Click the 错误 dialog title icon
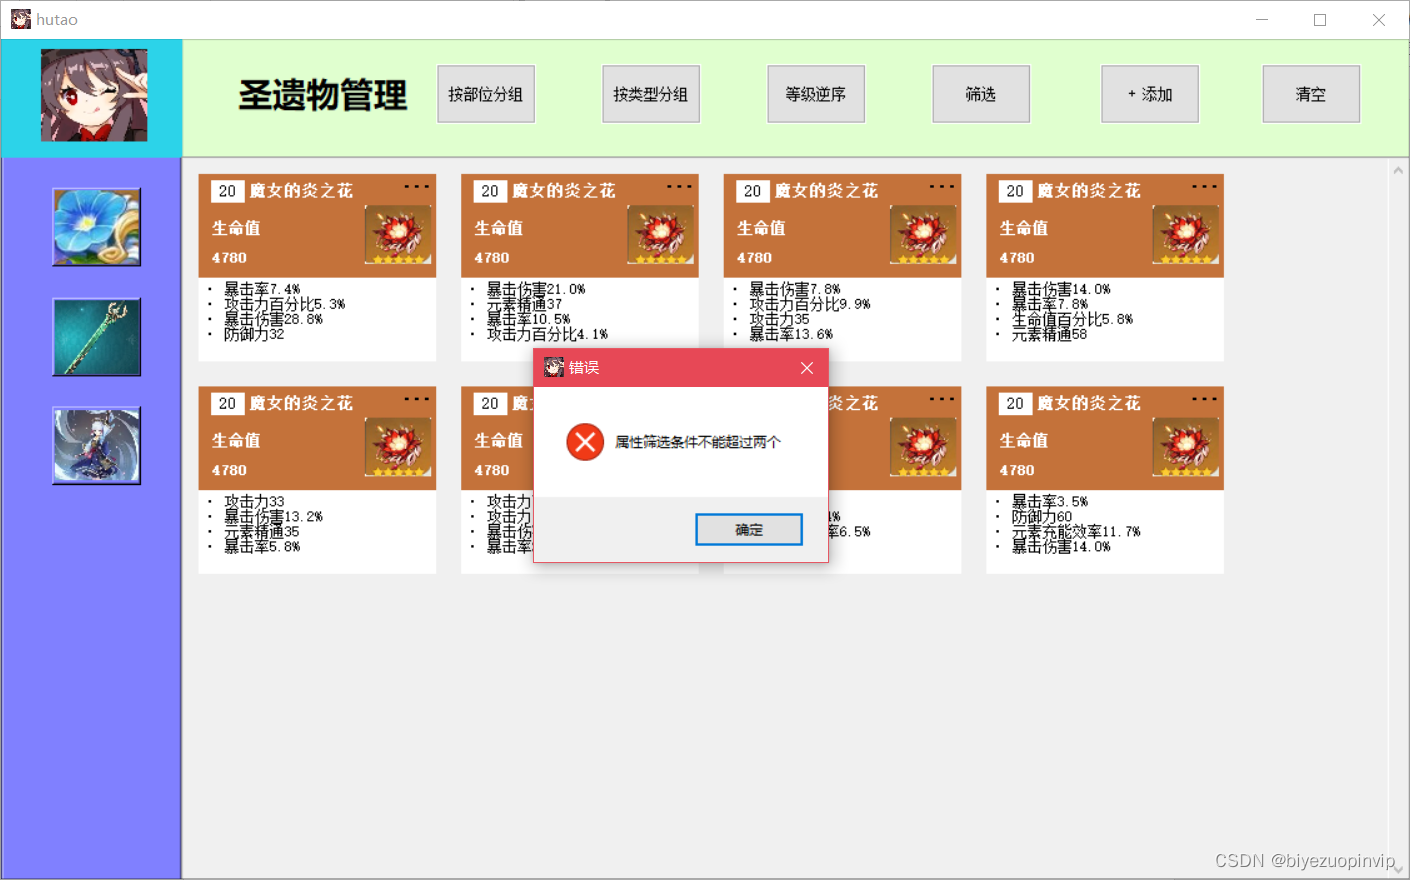The height and width of the screenshot is (880, 1410). click(554, 368)
